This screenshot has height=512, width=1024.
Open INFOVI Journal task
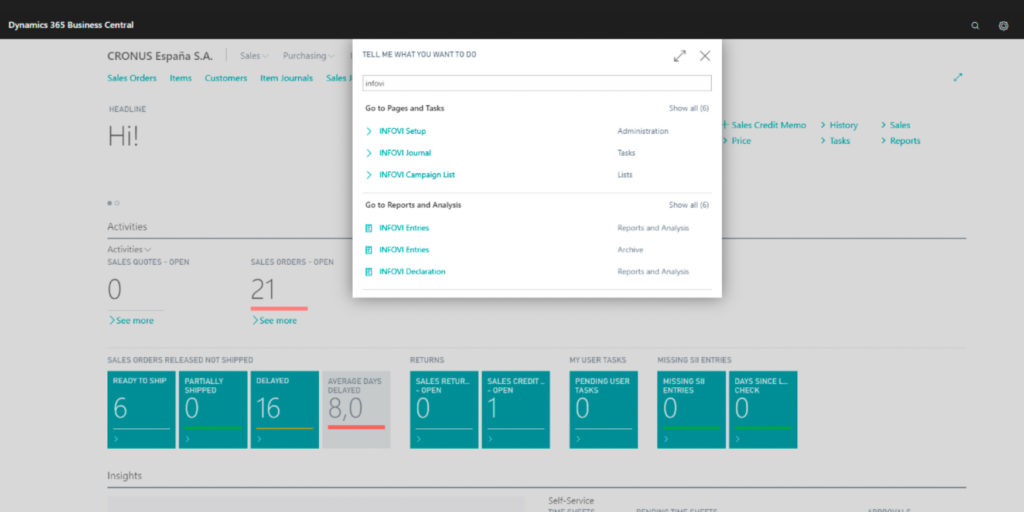click(405, 153)
